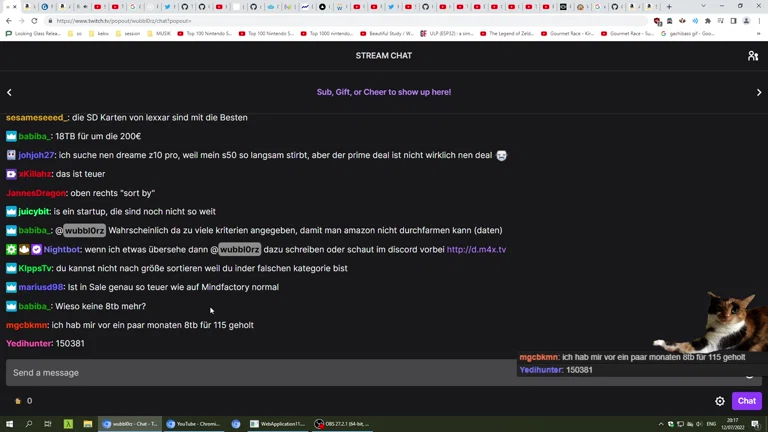Screen dimensions: 768x432
Task: Show hidden system tray icons
Action: point(661,424)
